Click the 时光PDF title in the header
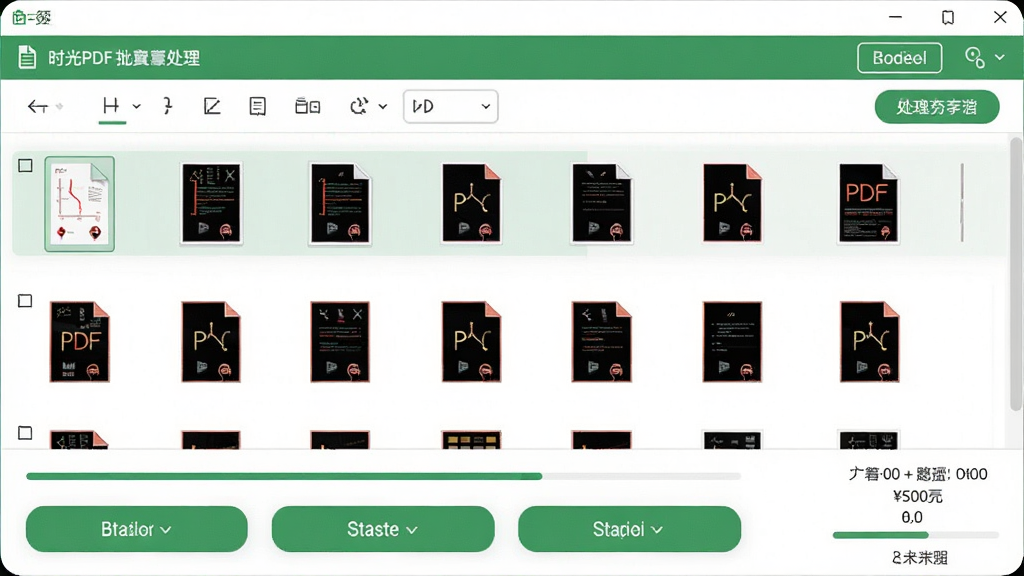This screenshot has width=1024, height=576. click(123, 58)
